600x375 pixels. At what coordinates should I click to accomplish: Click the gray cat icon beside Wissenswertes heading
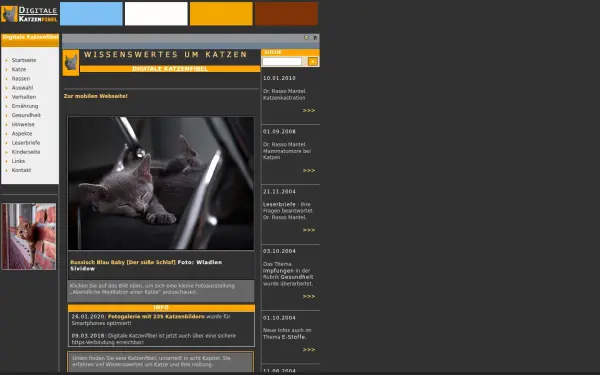click(x=71, y=63)
